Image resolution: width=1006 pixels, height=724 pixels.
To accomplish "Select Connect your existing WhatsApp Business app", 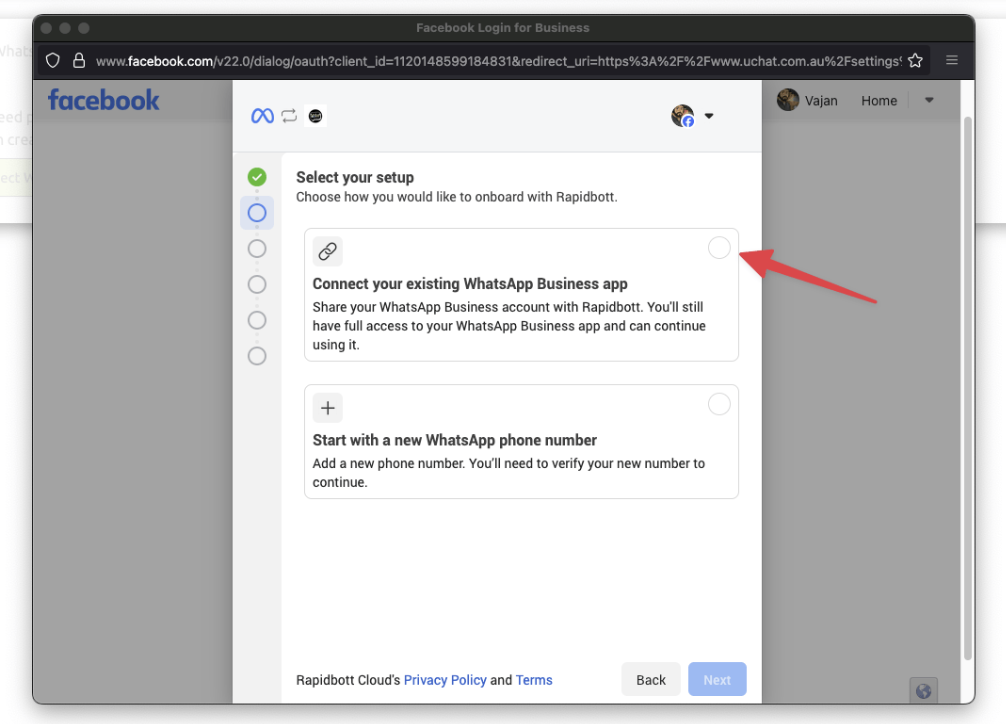I will coord(719,248).
